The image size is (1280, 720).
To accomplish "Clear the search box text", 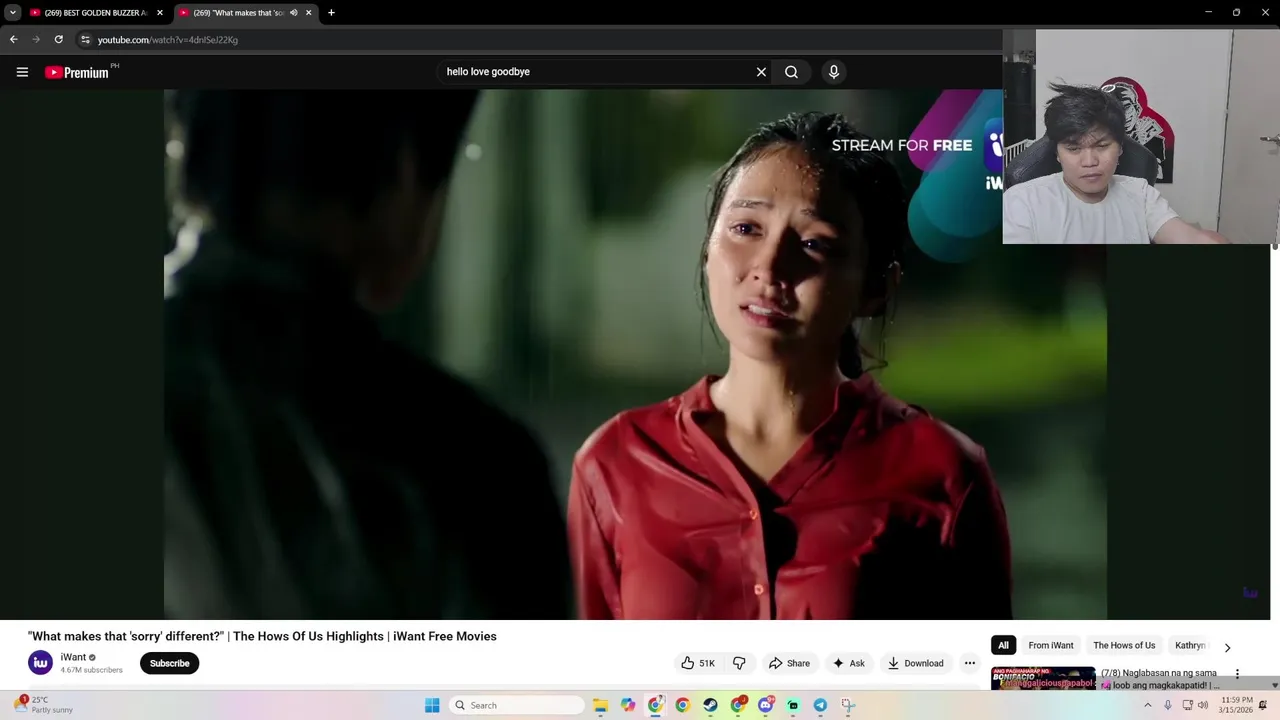I will (x=761, y=72).
